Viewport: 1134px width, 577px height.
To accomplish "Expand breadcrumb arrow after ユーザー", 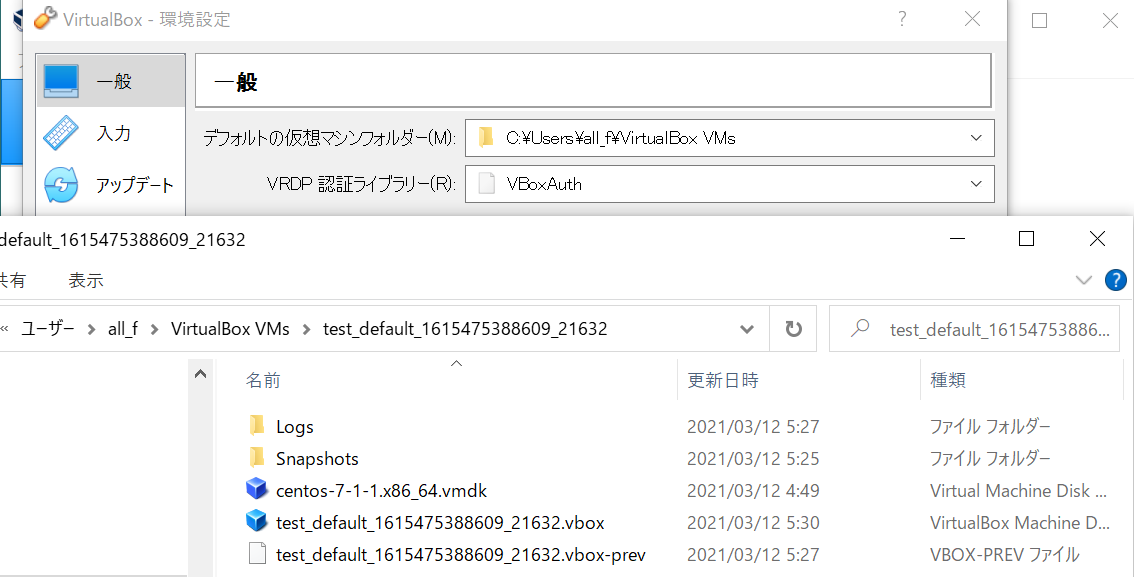I will (x=91, y=330).
